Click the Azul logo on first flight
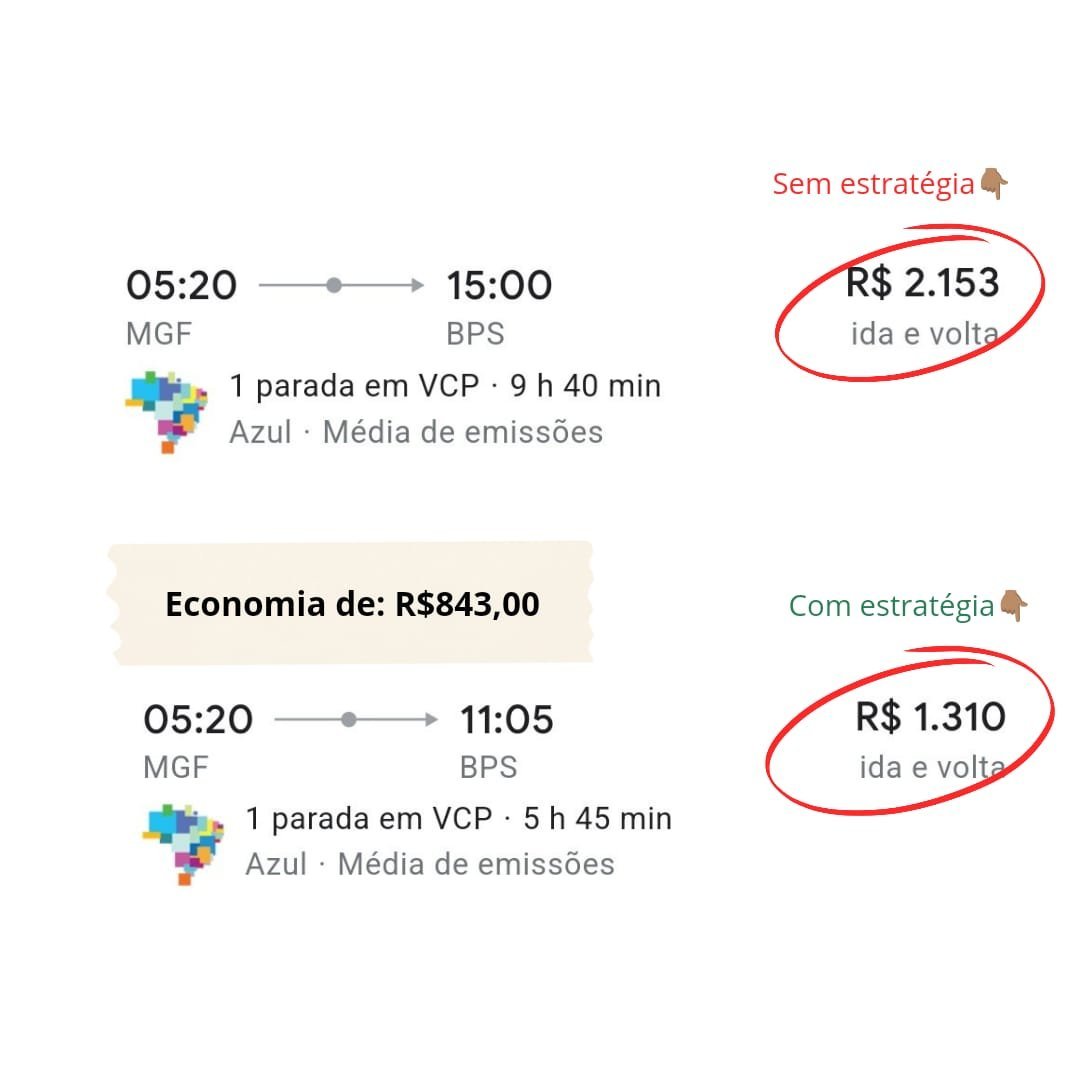1080x1080 pixels. pyautogui.click(x=167, y=410)
